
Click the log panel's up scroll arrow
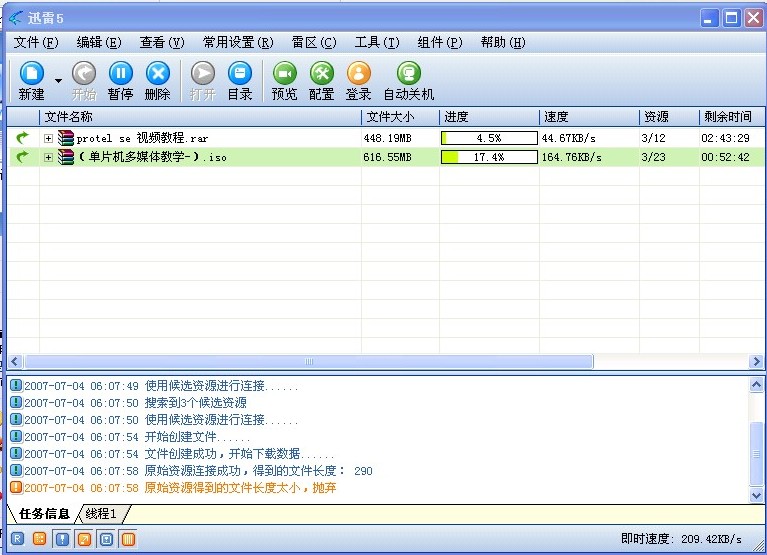point(756,385)
